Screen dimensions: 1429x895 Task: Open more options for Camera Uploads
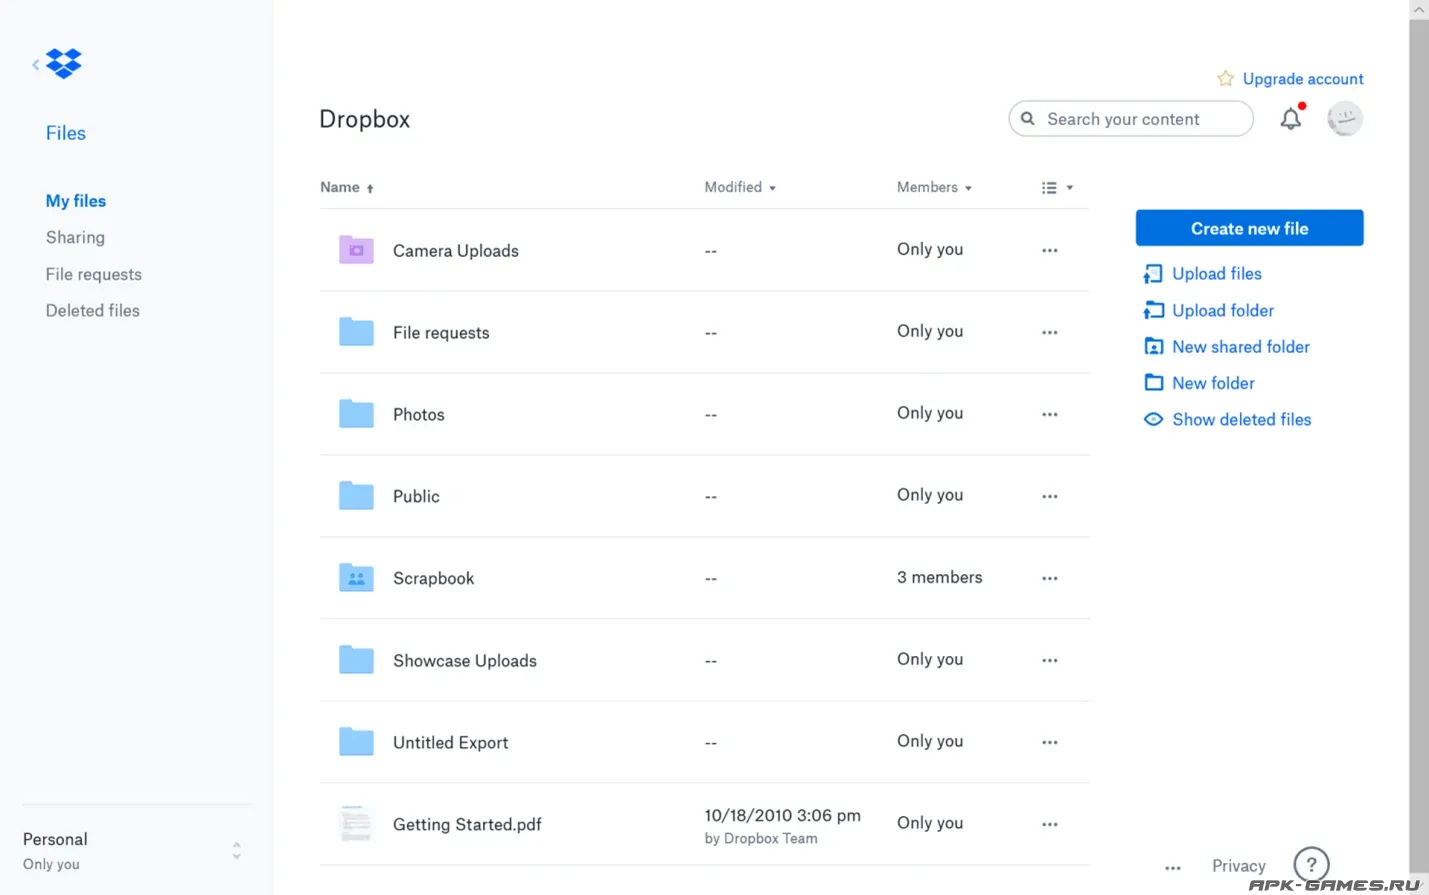(1049, 250)
